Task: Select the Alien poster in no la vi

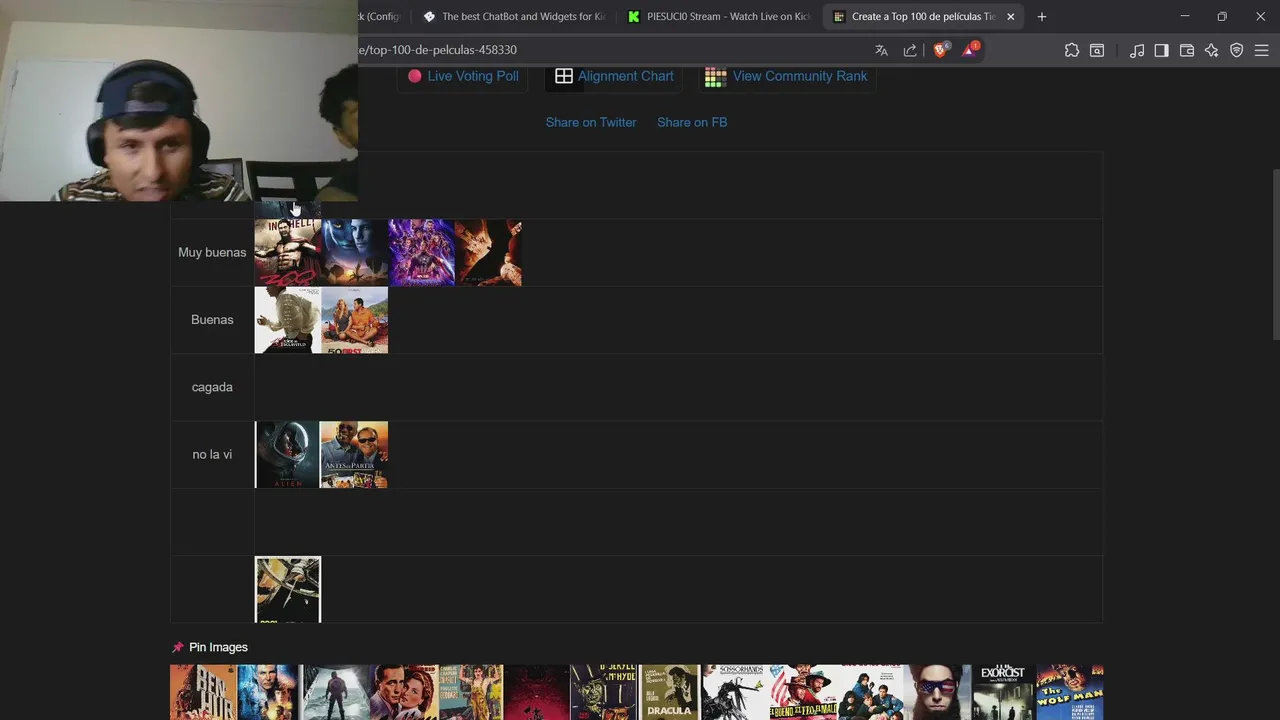Action: click(x=287, y=455)
